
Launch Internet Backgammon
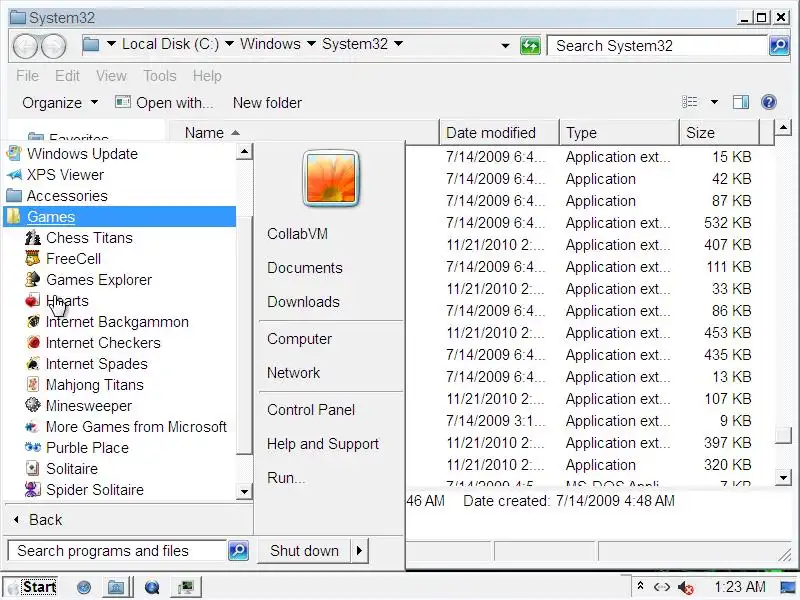(107, 322)
